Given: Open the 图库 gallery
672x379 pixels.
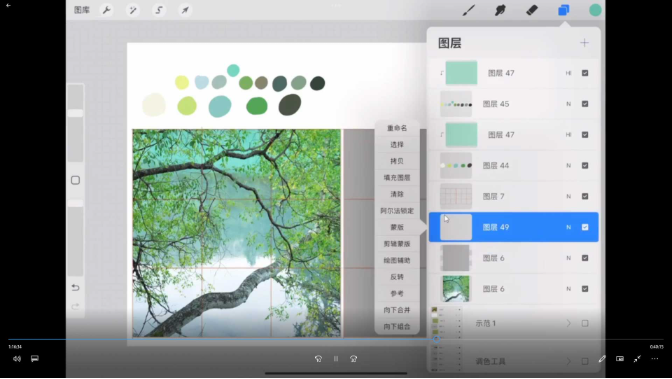Looking at the screenshot, I should [x=81, y=10].
